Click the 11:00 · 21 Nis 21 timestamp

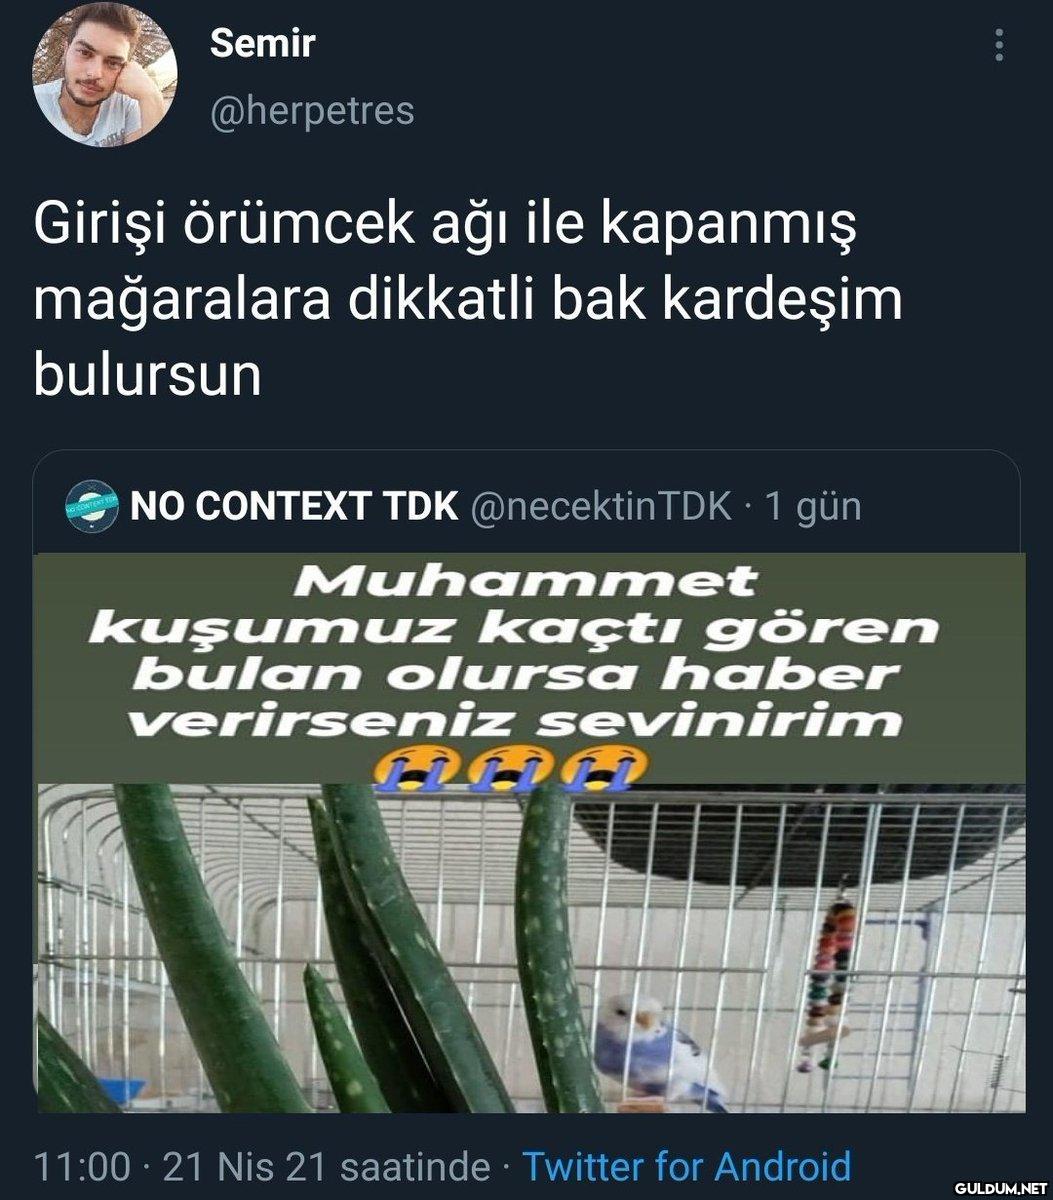coord(262,1167)
